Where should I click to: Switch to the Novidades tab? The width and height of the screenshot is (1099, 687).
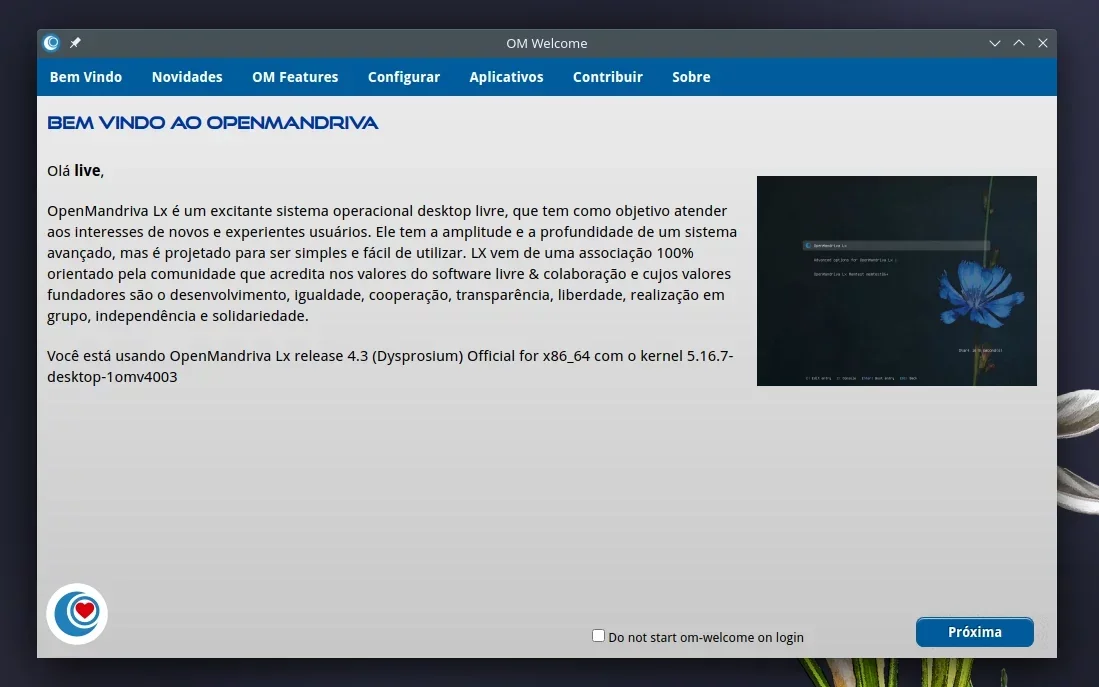click(187, 77)
